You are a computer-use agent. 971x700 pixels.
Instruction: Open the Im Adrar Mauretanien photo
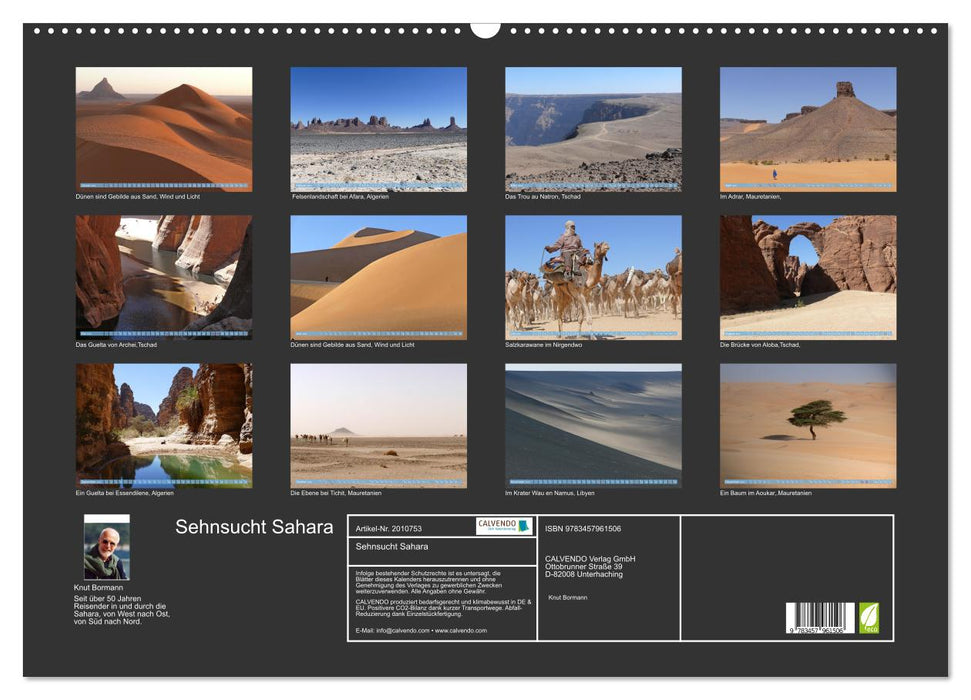click(806, 125)
